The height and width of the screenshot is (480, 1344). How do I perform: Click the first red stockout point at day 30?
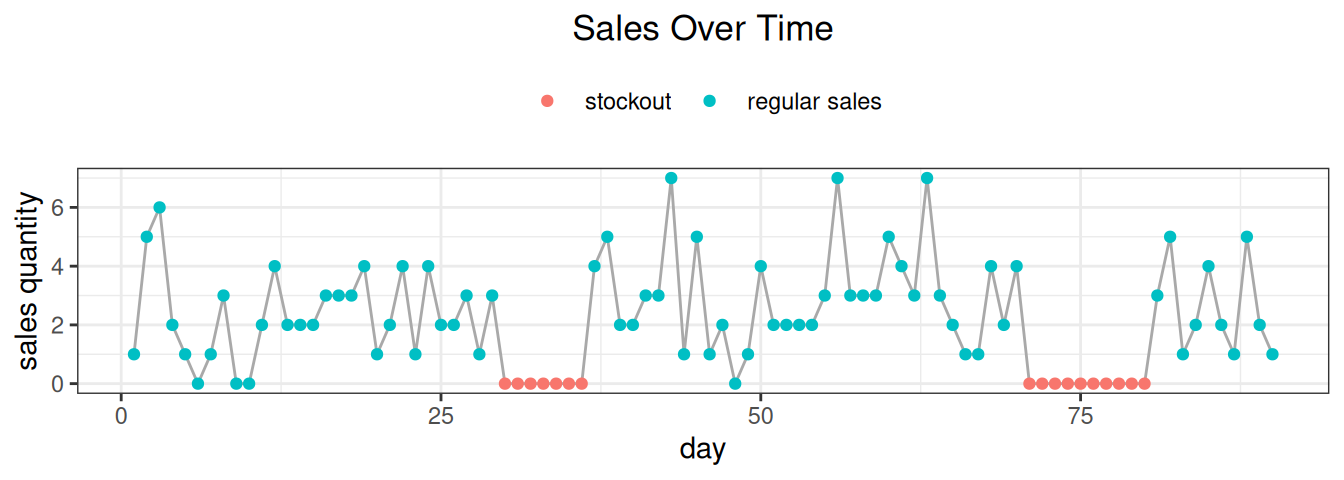(505, 383)
